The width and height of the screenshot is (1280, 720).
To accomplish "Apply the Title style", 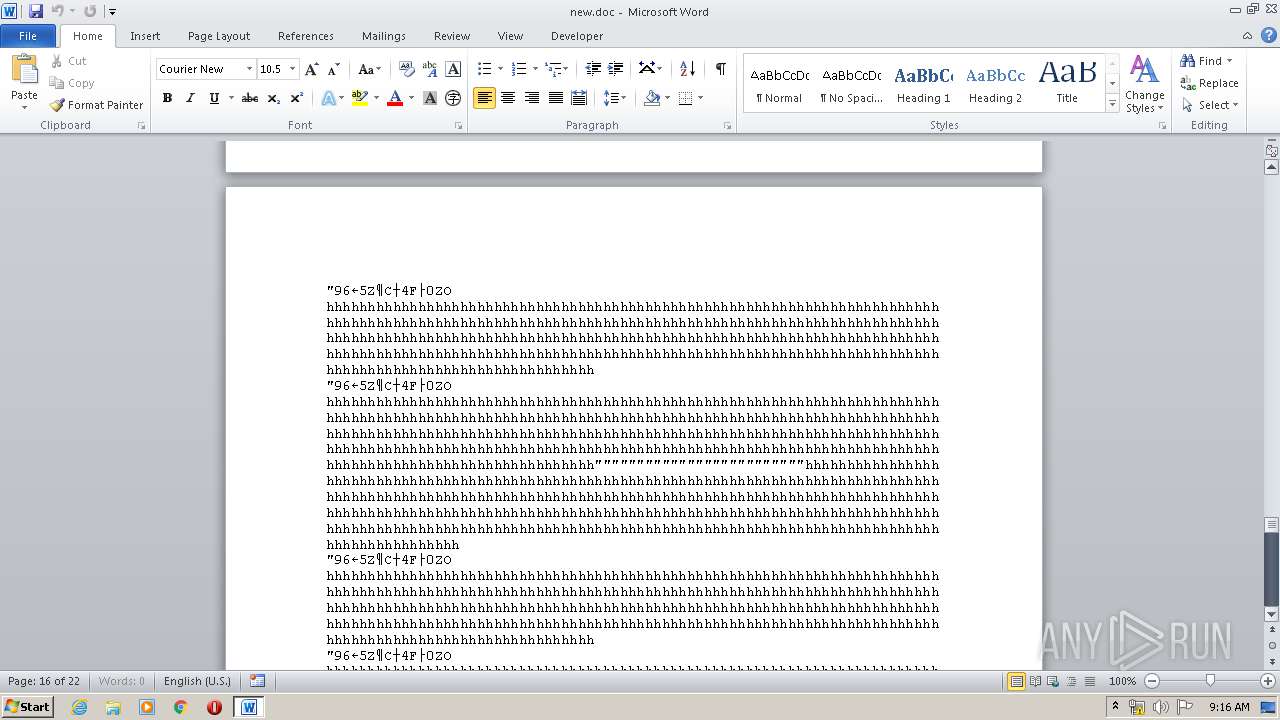I will point(1067,84).
